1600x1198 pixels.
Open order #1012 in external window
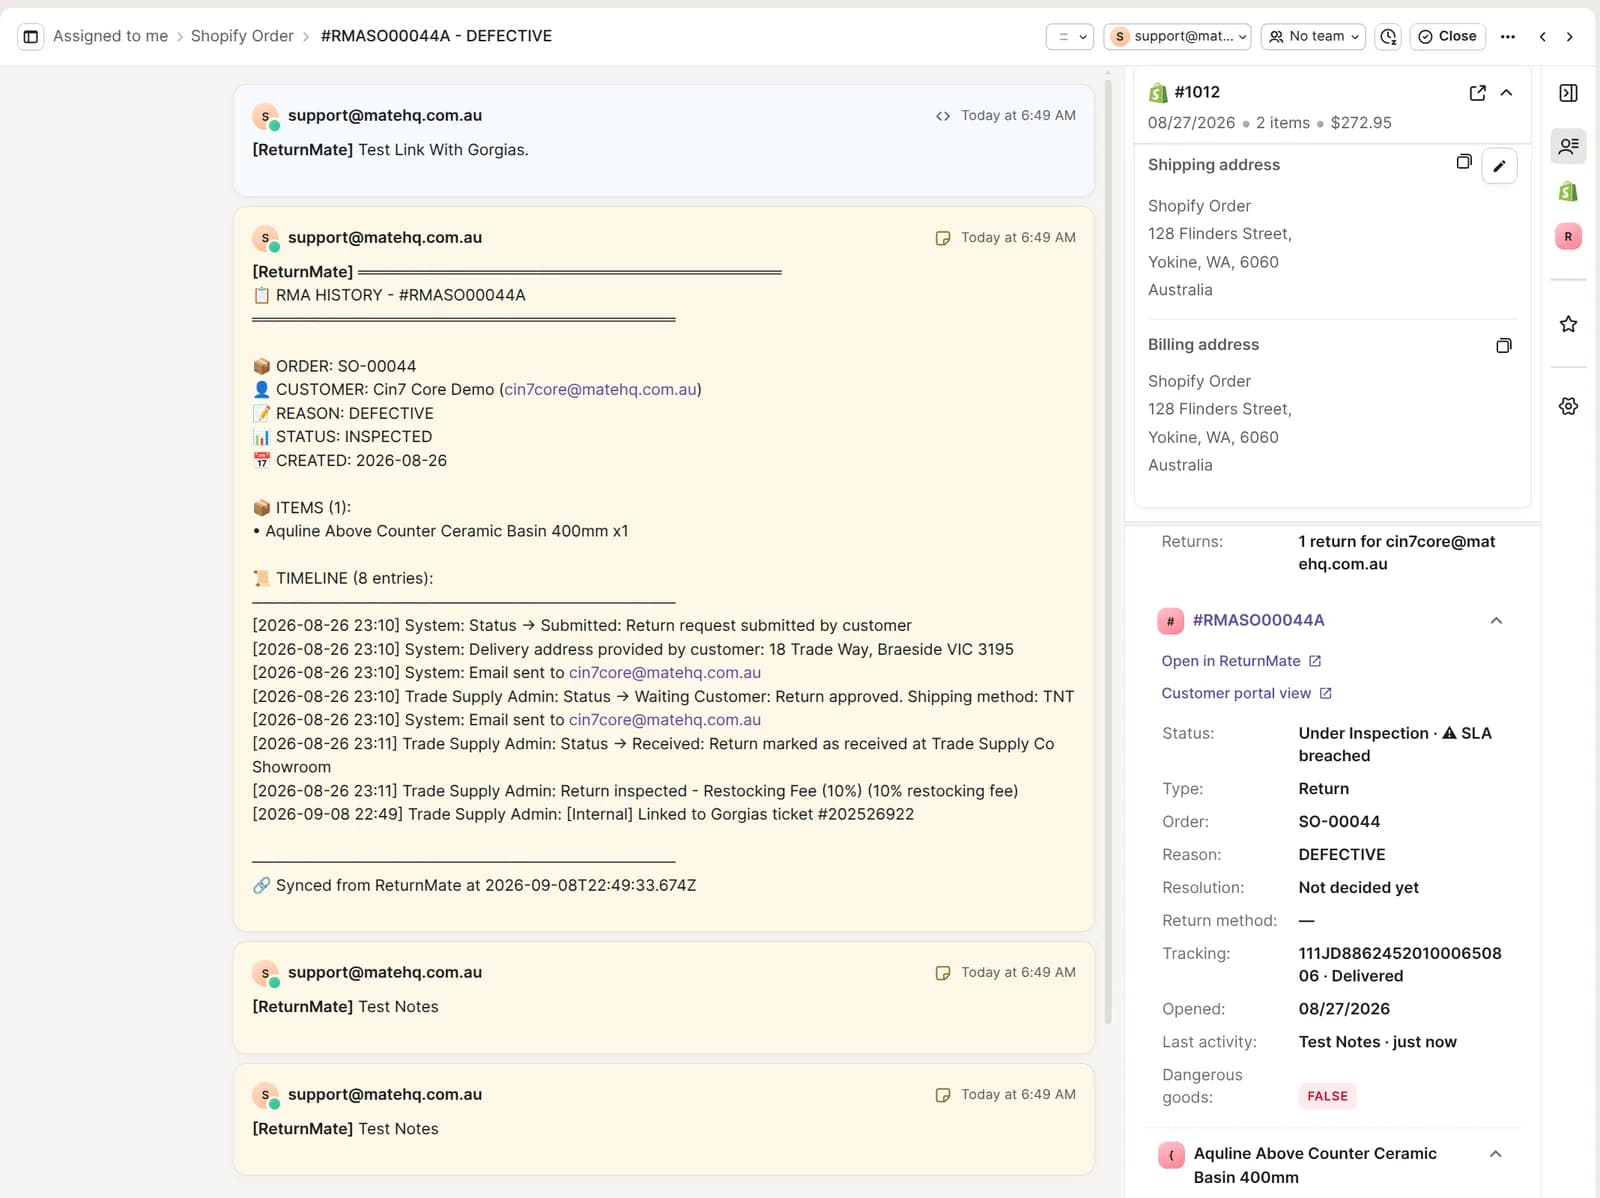pyautogui.click(x=1477, y=93)
